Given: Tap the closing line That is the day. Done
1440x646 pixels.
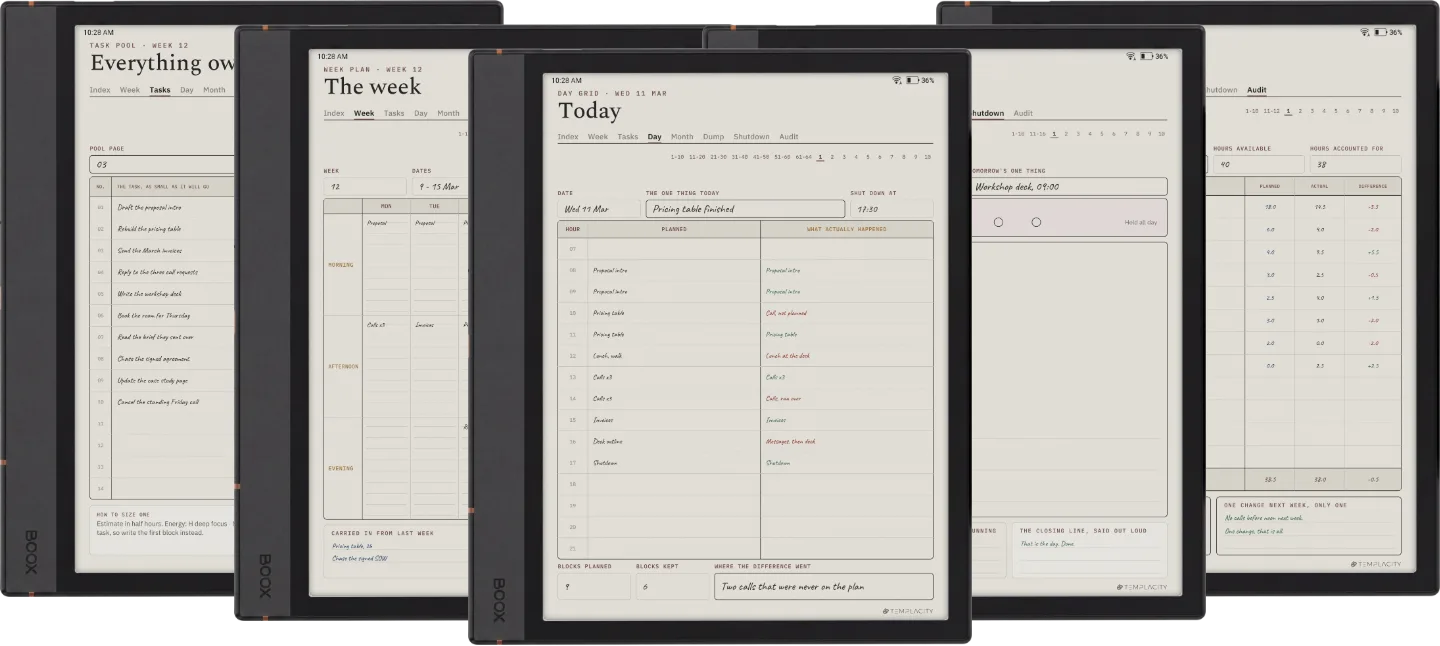Looking at the screenshot, I should tap(1047, 544).
